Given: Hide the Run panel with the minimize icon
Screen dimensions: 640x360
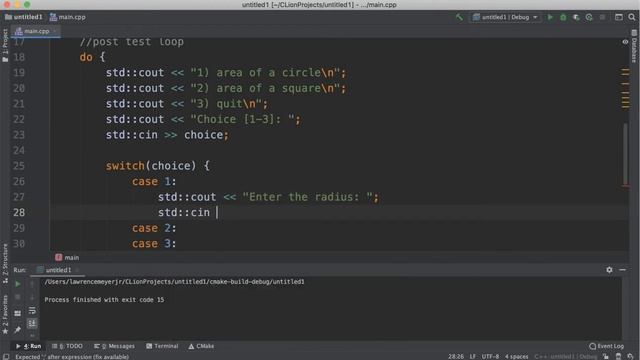Looking at the screenshot, I should tap(622, 270).
